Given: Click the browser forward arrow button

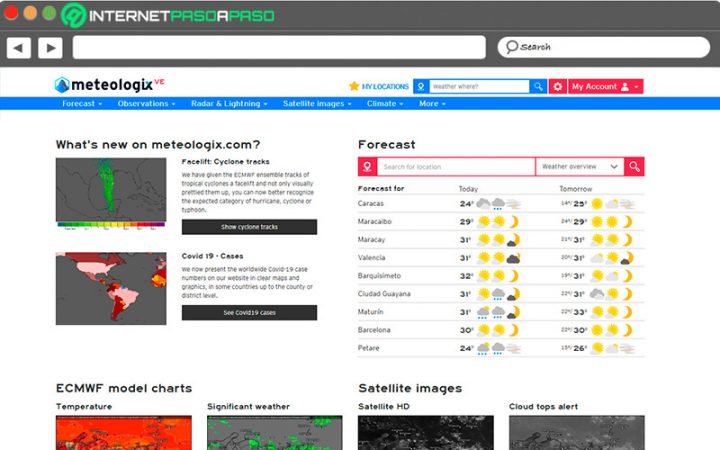Looking at the screenshot, I should (x=51, y=47).
